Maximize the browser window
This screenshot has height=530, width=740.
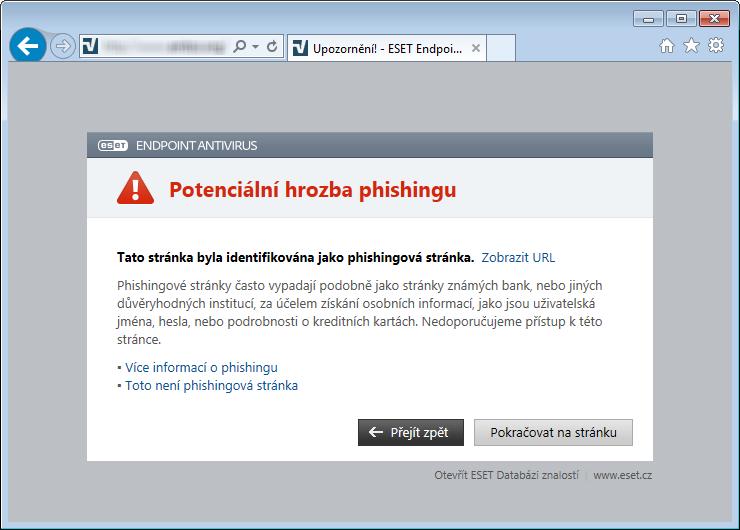coord(681,19)
